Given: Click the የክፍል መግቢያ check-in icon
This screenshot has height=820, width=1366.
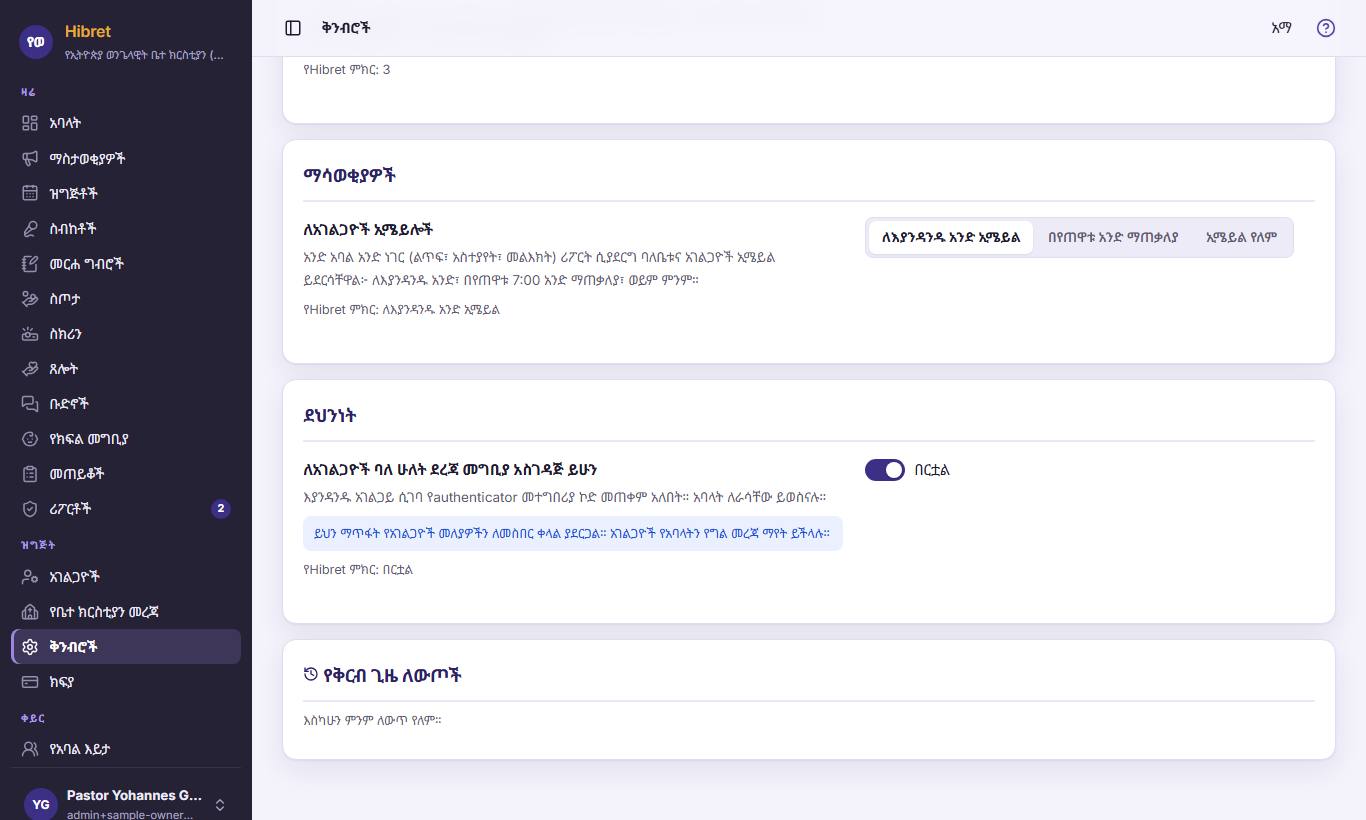Looking at the screenshot, I should pos(30,438).
